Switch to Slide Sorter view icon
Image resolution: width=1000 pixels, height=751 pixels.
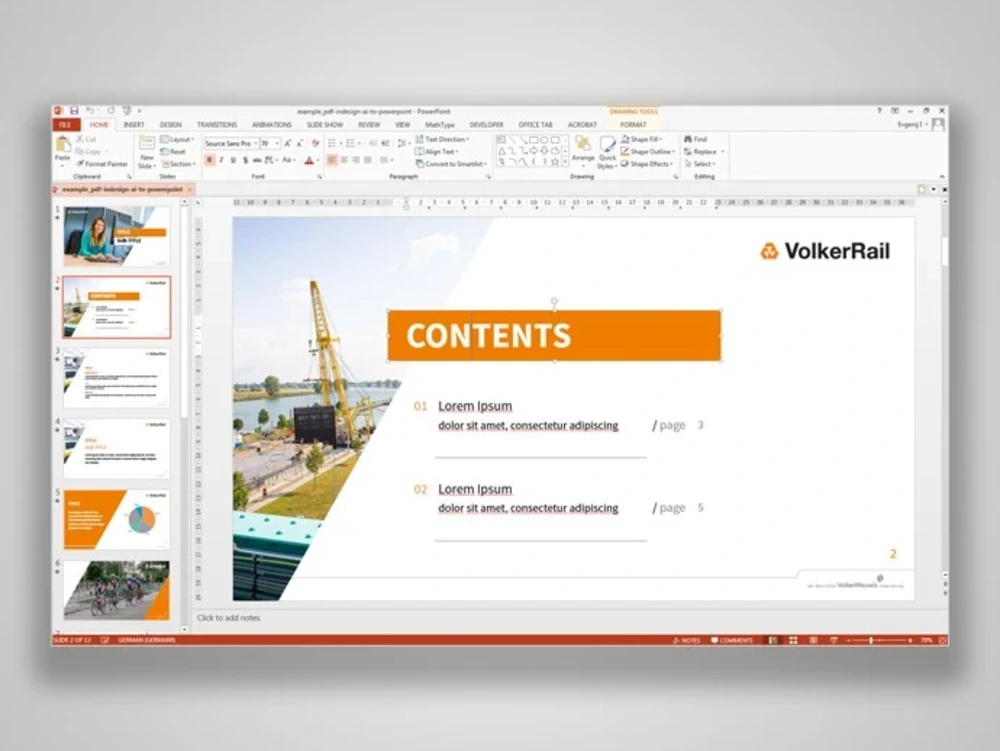tap(793, 640)
